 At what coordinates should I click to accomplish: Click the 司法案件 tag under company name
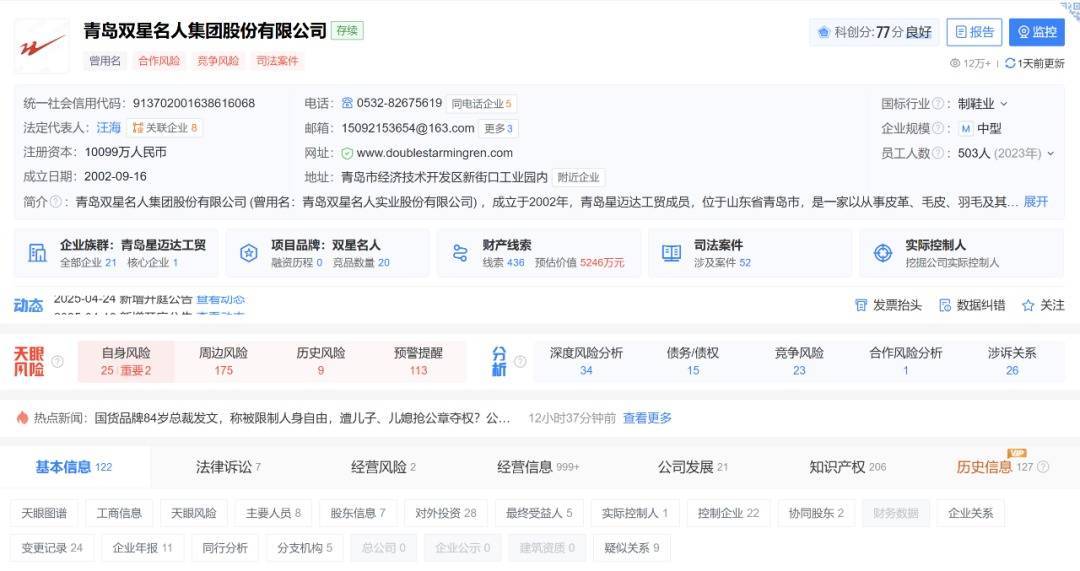click(x=277, y=61)
